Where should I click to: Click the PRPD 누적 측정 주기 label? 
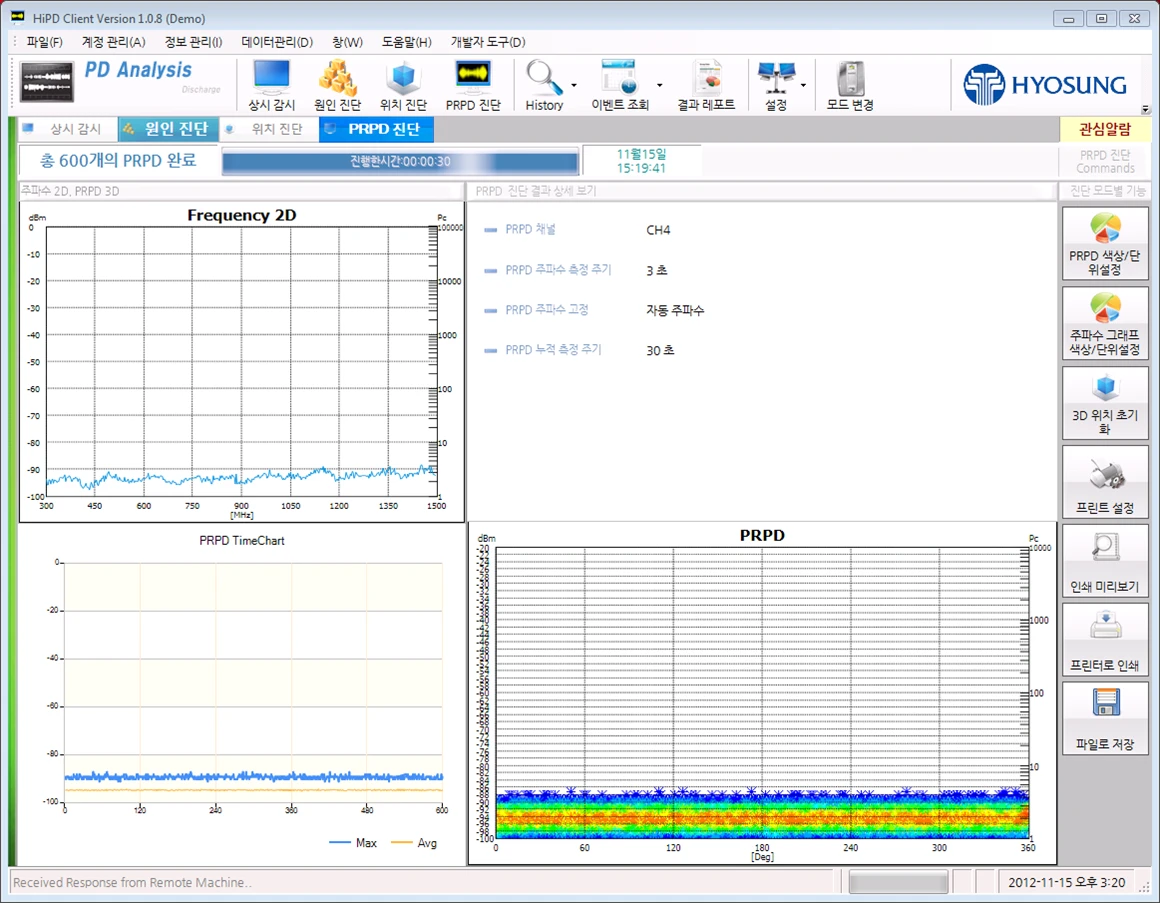tap(553, 349)
